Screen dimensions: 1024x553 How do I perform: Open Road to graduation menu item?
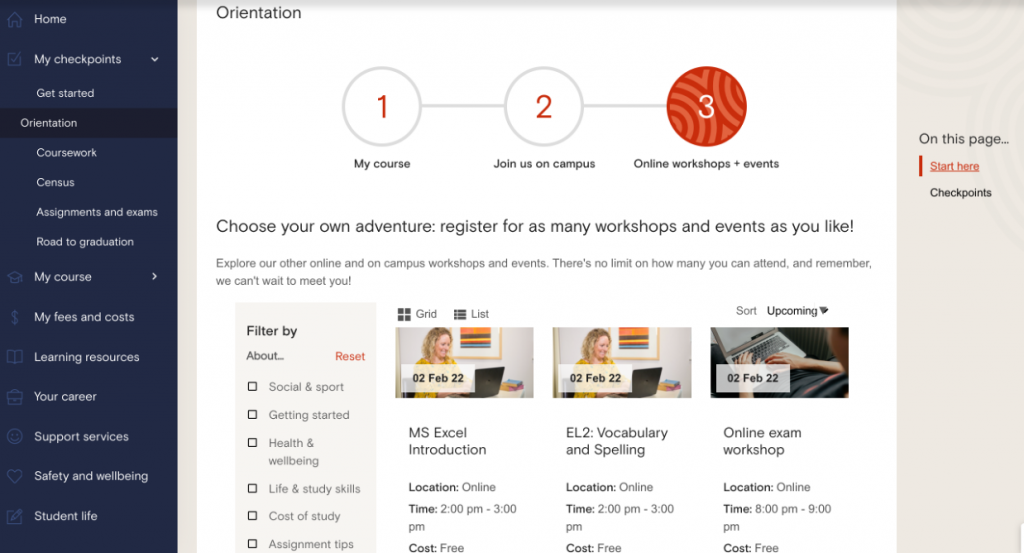85,242
